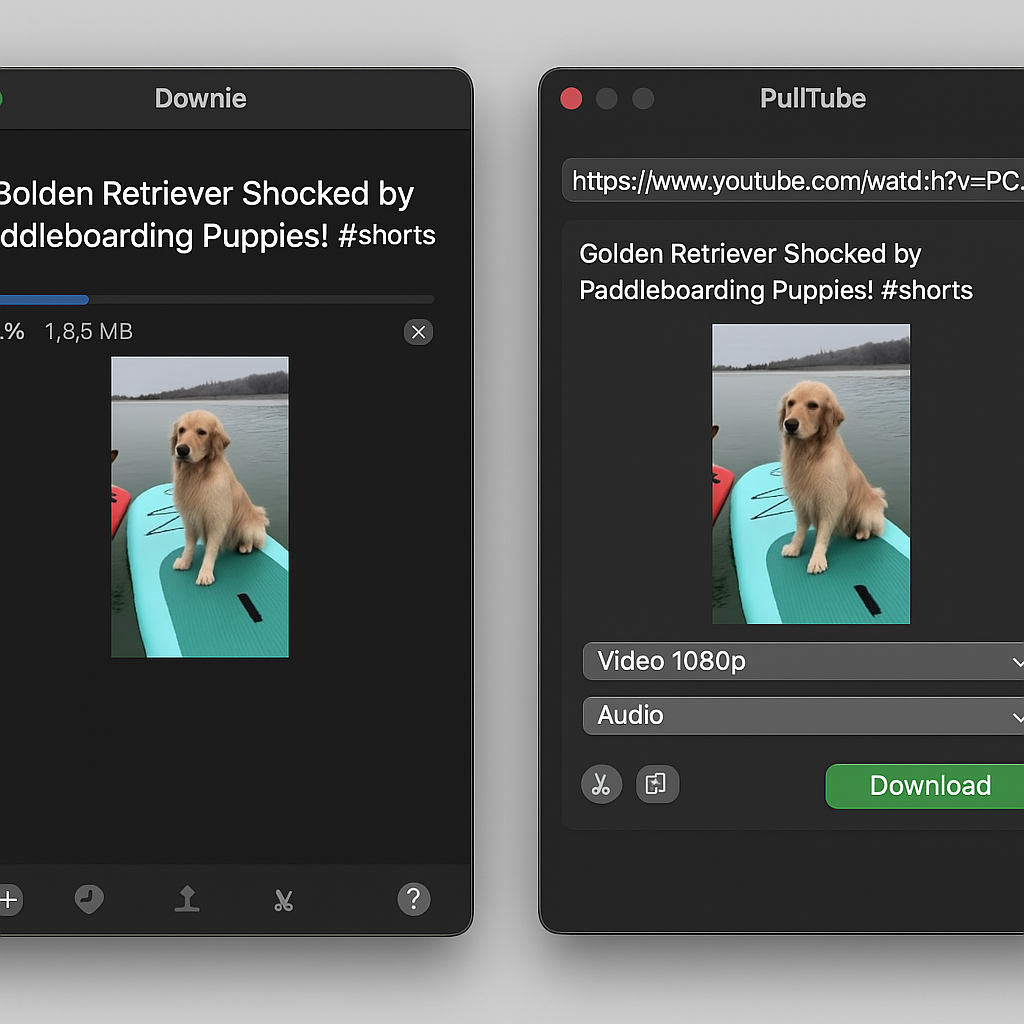
Task: Click the 1,8,5 MB size text
Action: 89,332
